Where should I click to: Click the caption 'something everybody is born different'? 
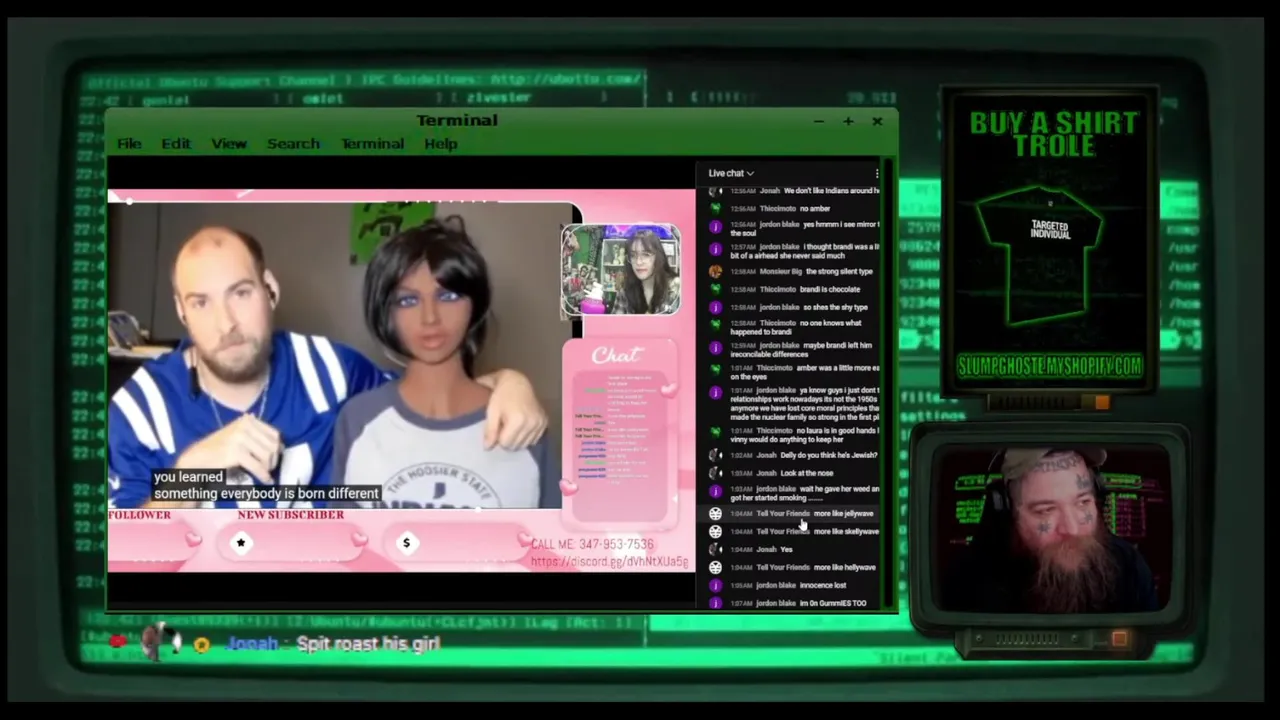tap(266, 493)
